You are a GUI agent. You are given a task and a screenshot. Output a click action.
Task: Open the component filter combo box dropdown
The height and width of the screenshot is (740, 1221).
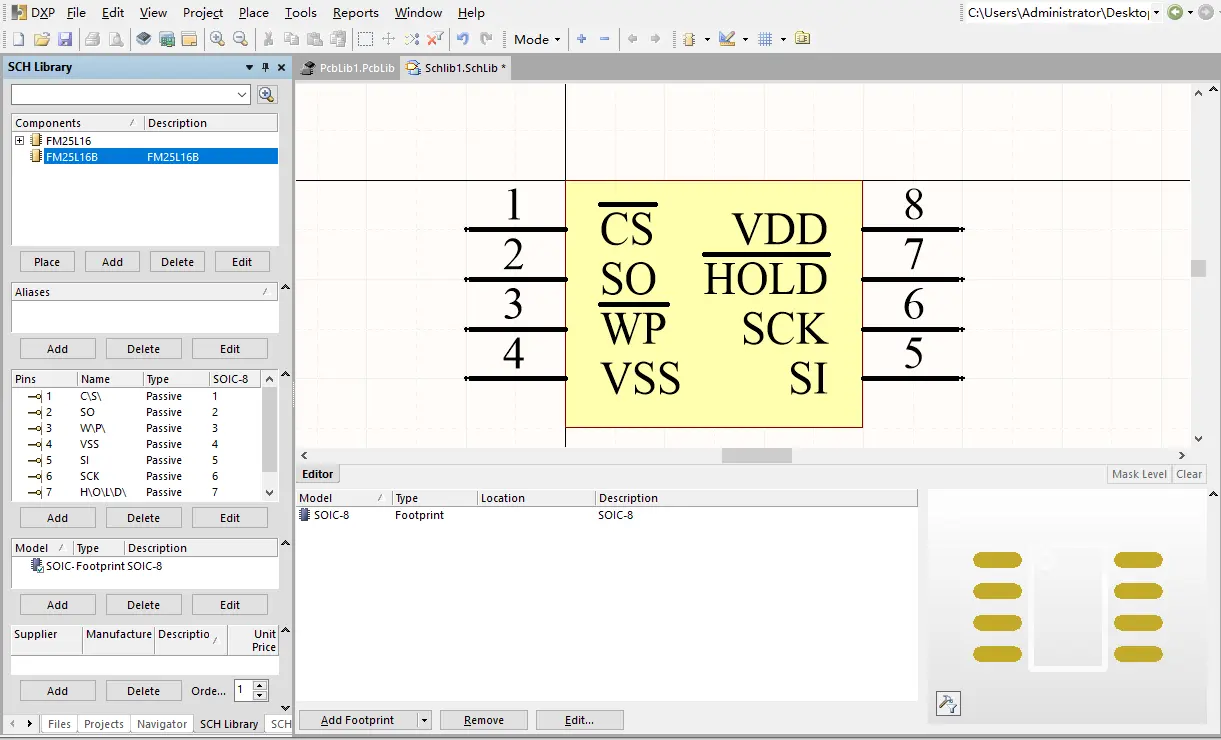[x=242, y=94]
